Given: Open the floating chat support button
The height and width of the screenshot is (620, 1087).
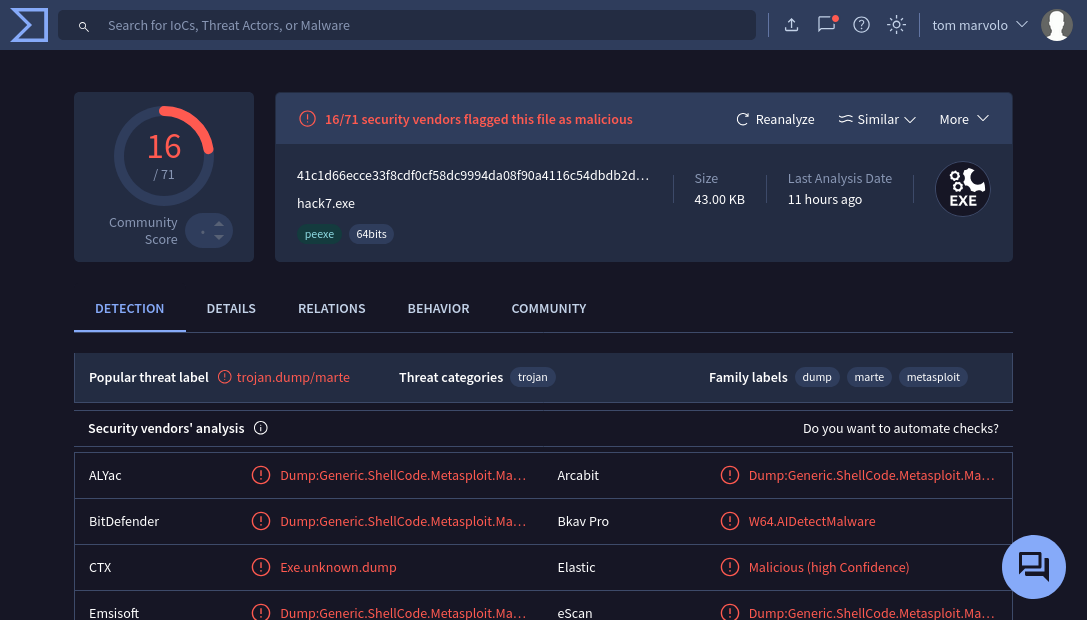Looking at the screenshot, I should pyautogui.click(x=1033, y=567).
